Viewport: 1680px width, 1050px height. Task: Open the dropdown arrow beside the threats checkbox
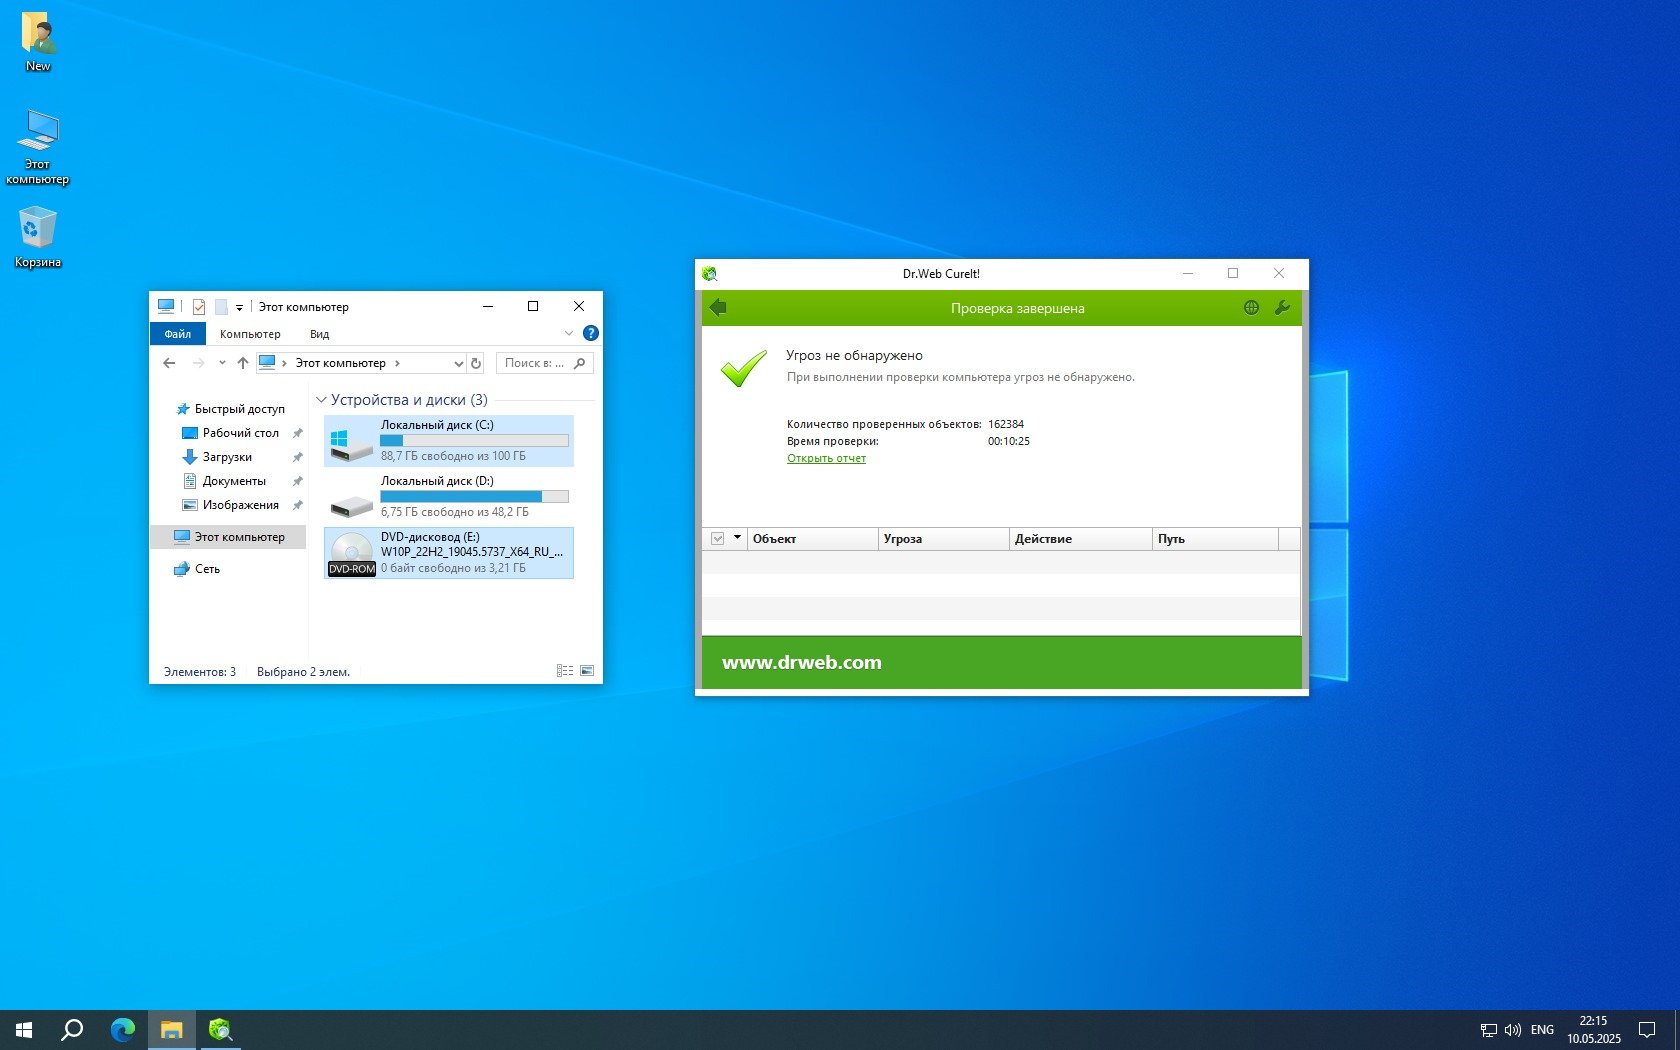tap(737, 538)
